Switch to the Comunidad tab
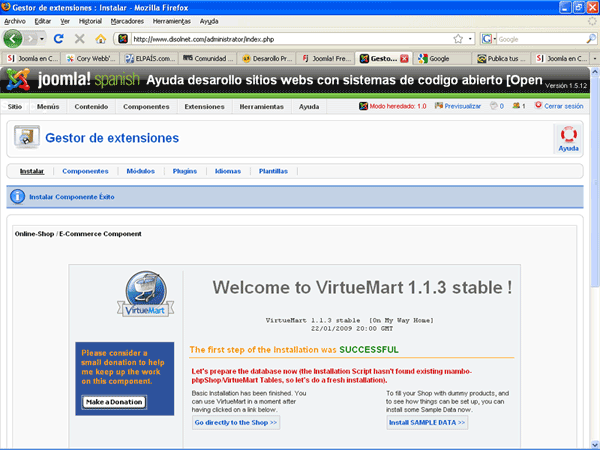This screenshot has height=450, width=600. [x=208, y=59]
